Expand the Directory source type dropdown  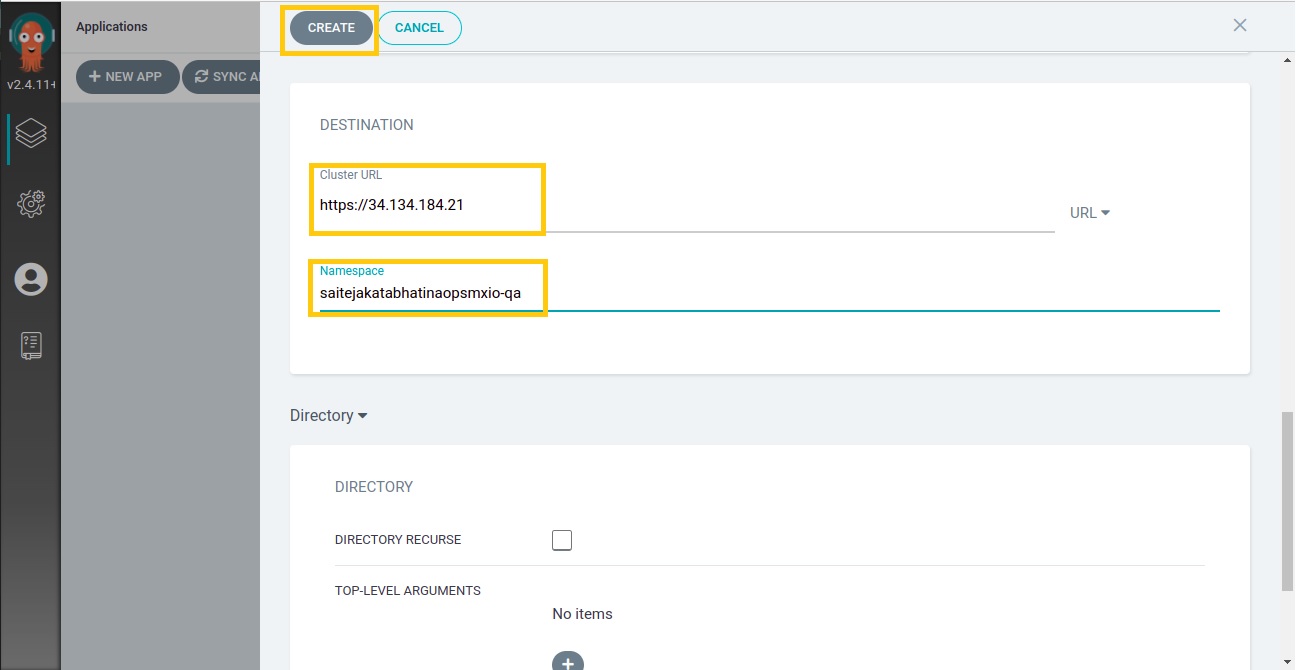pos(328,415)
